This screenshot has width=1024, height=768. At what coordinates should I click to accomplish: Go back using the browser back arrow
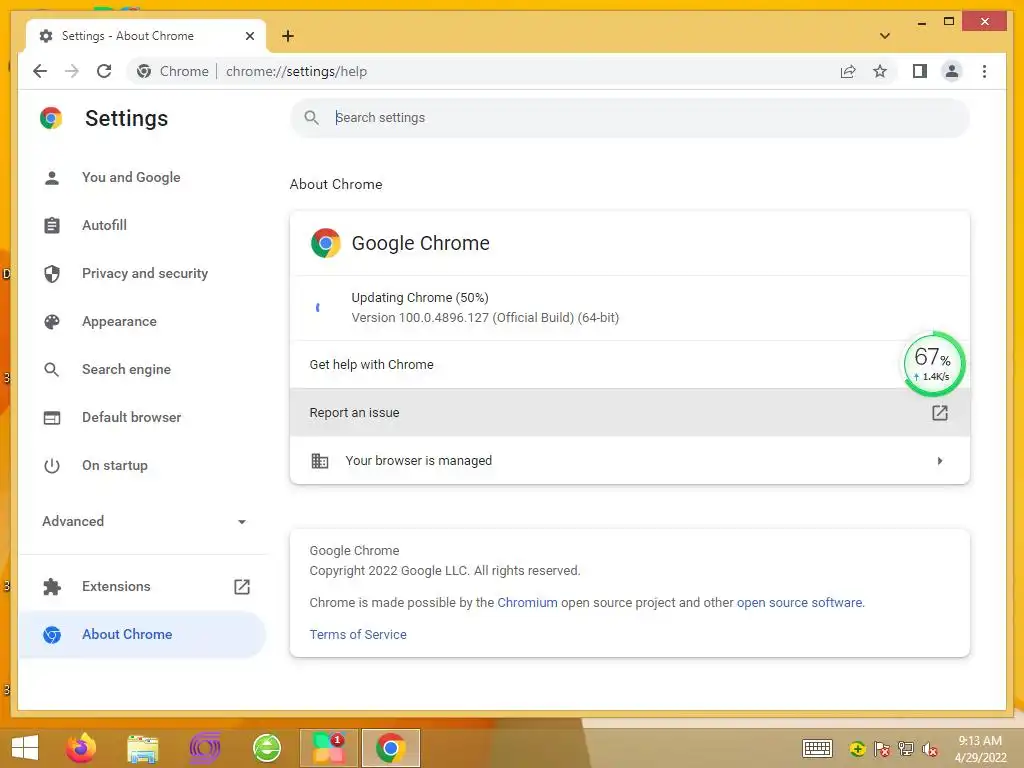40,71
